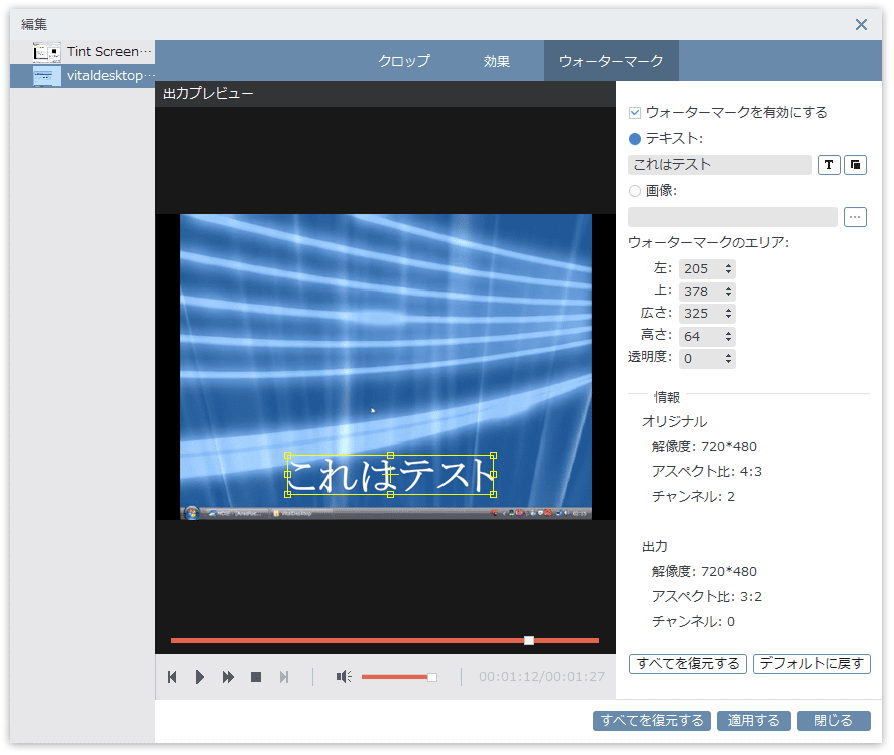Open the text color picker button
The height and width of the screenshot is (755, 894).
tap(855, 165)
